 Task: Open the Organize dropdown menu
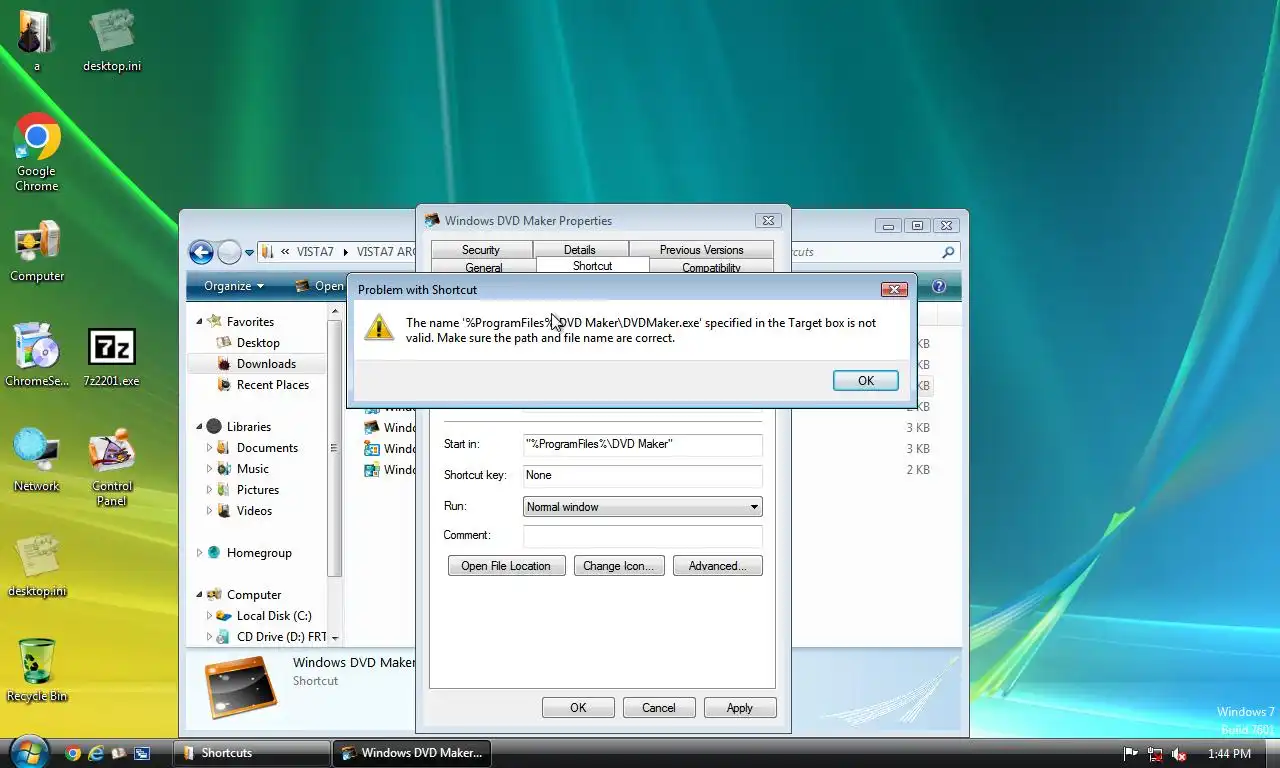(234, 286)
